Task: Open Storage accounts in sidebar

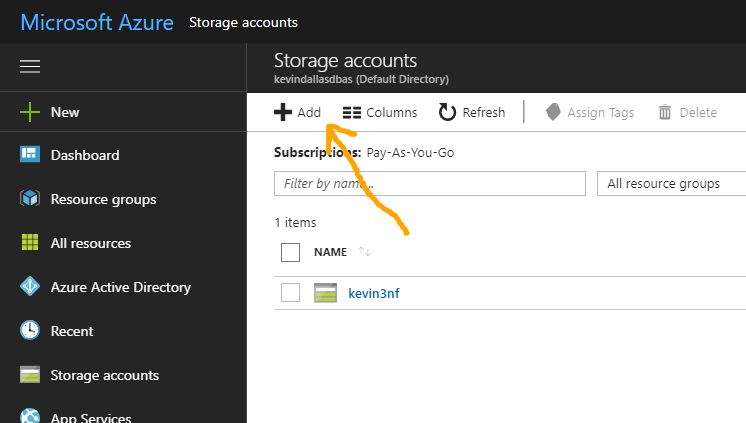Action: (105, 375)
